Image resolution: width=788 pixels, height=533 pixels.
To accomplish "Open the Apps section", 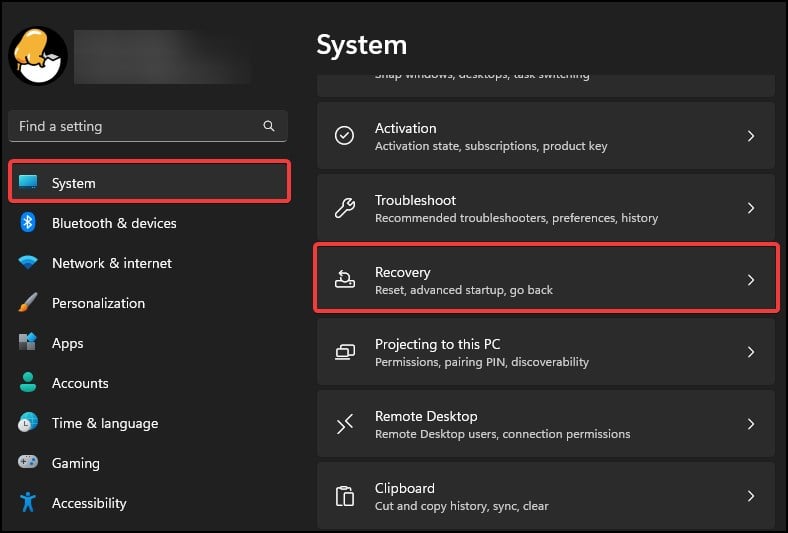I will pyautogui.click(x=67, y=343).
